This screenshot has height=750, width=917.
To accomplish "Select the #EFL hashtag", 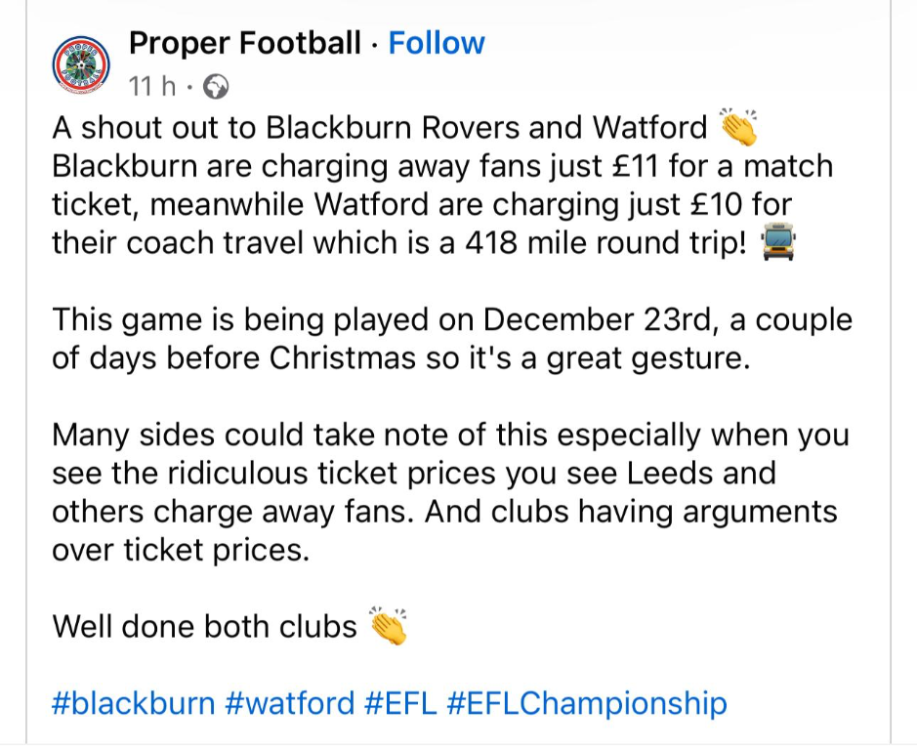I will (x=400, y=703).
